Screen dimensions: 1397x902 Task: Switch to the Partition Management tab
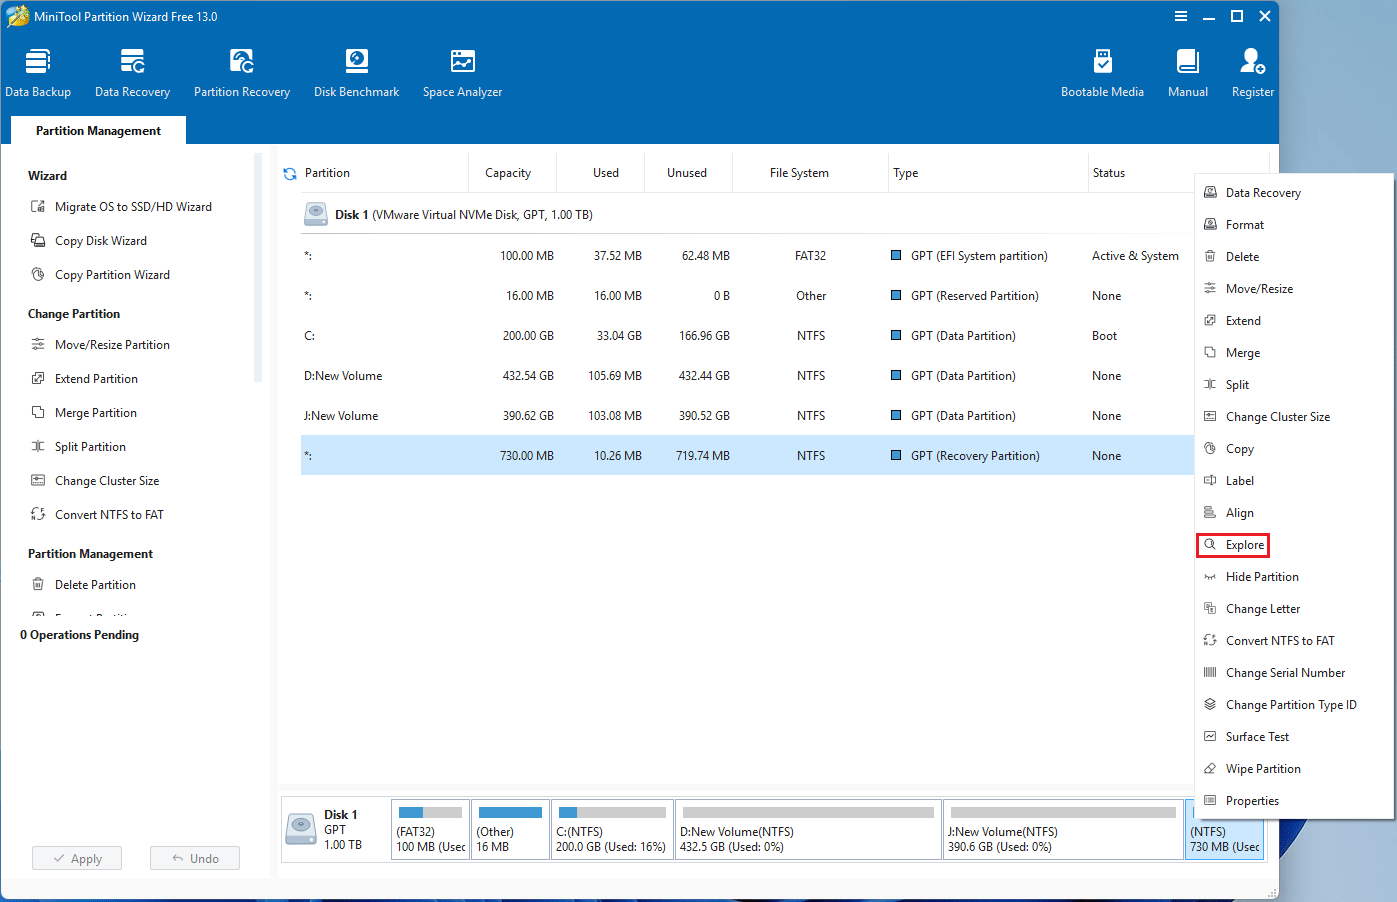coord(97,130)
